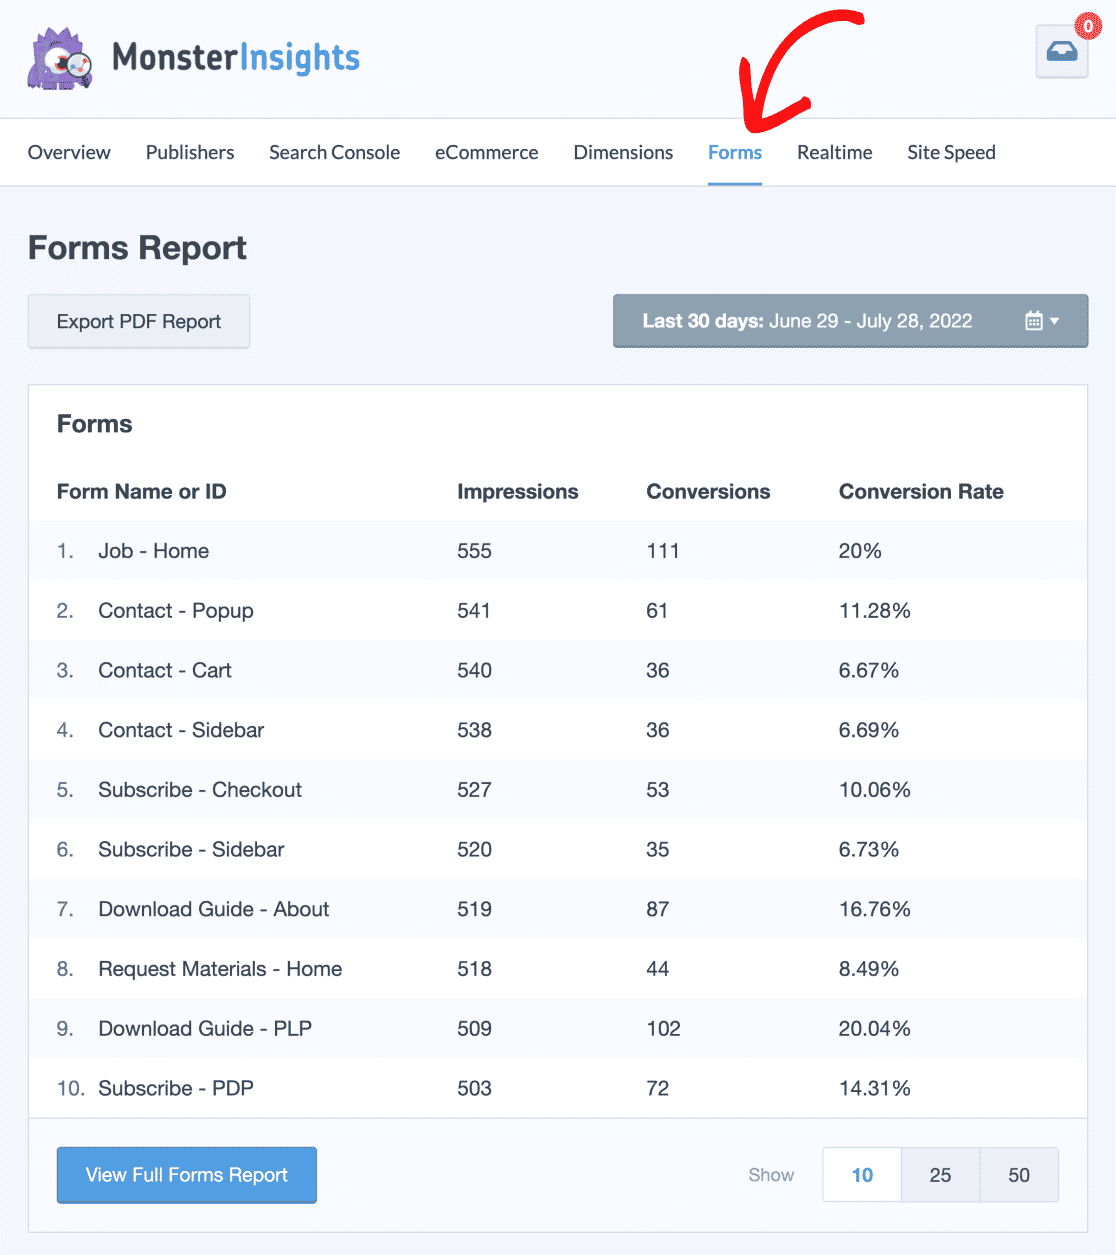Select the eCommerce tab

(486, 152)
